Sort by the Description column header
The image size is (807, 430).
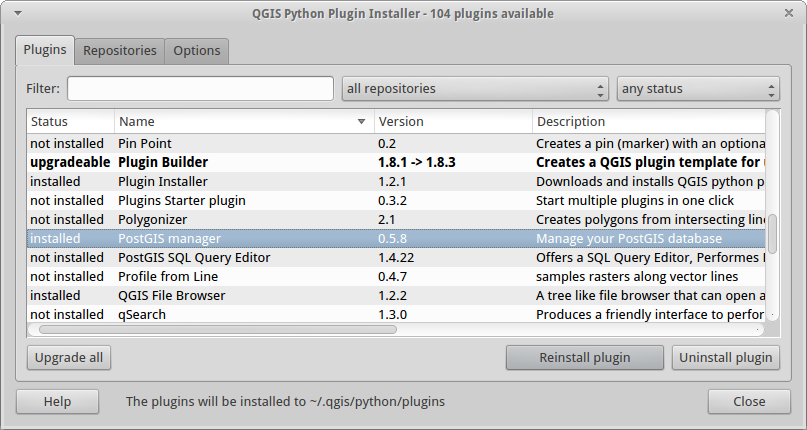[x=649, y=122]
